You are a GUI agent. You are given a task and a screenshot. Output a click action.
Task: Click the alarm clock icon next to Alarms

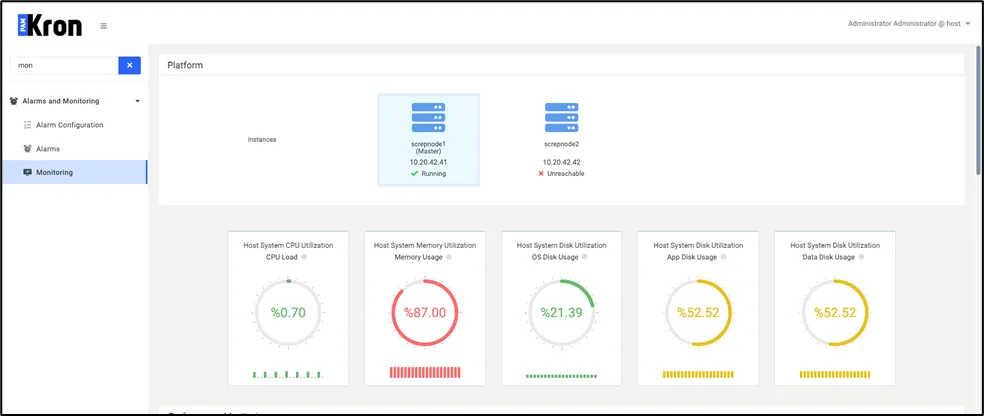(x=28, y=149)
